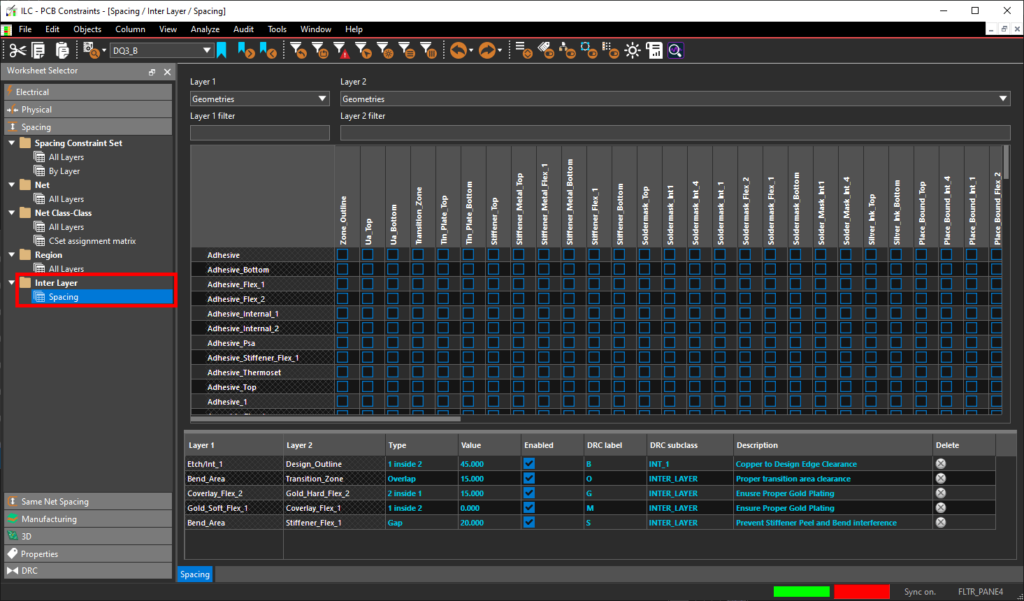Open the Manufacturing worksheet section
Image resolution: width=1024 pixels, height=601 pixels.
(88, 519)
